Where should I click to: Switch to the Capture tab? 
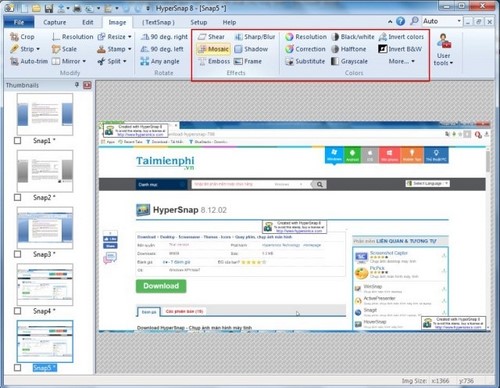tap(55, 22)
